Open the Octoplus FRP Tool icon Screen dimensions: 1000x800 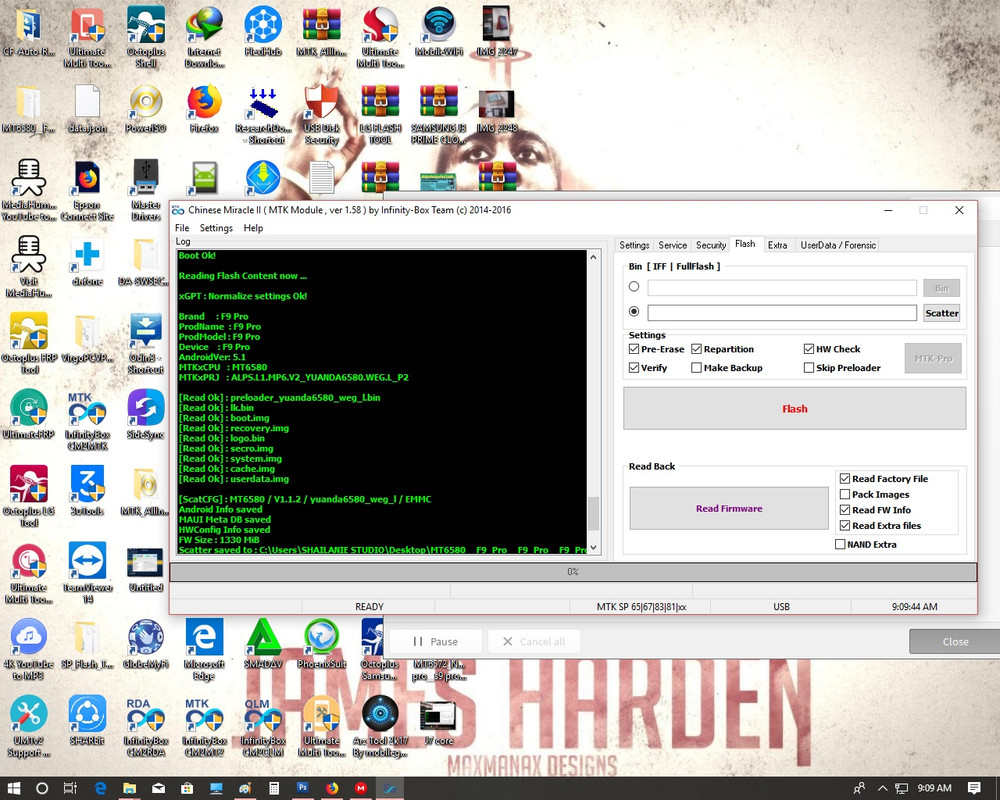click(29, 343)
